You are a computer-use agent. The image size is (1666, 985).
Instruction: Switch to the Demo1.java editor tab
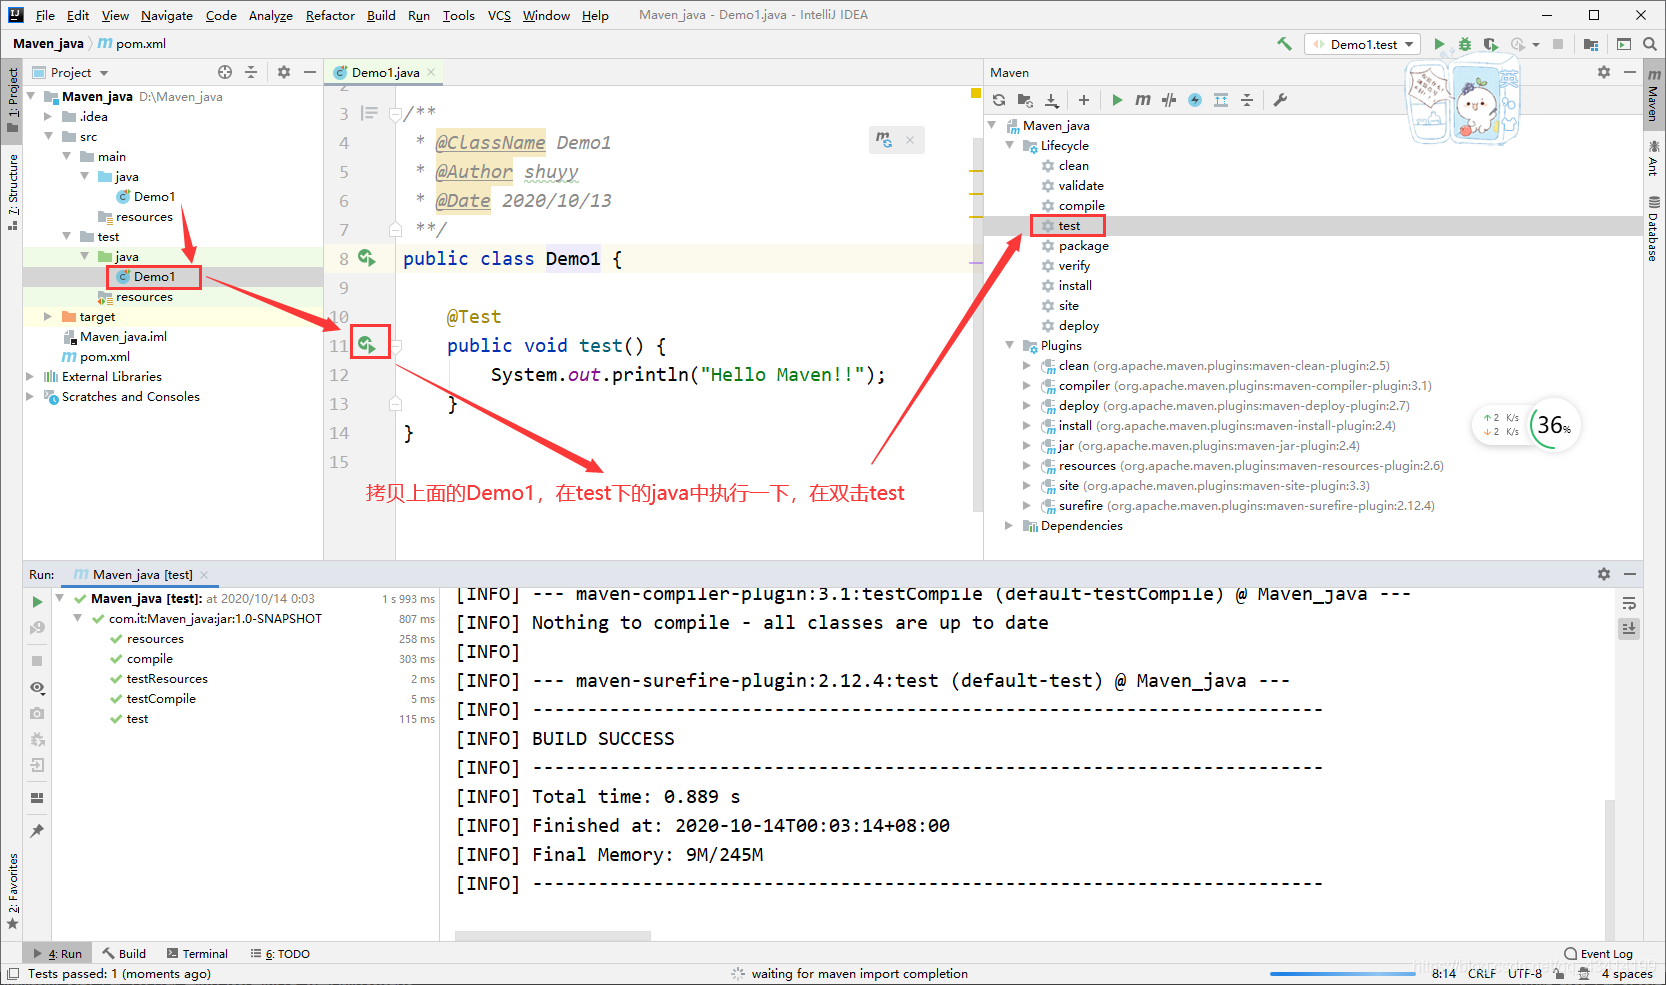pos(385,73)
